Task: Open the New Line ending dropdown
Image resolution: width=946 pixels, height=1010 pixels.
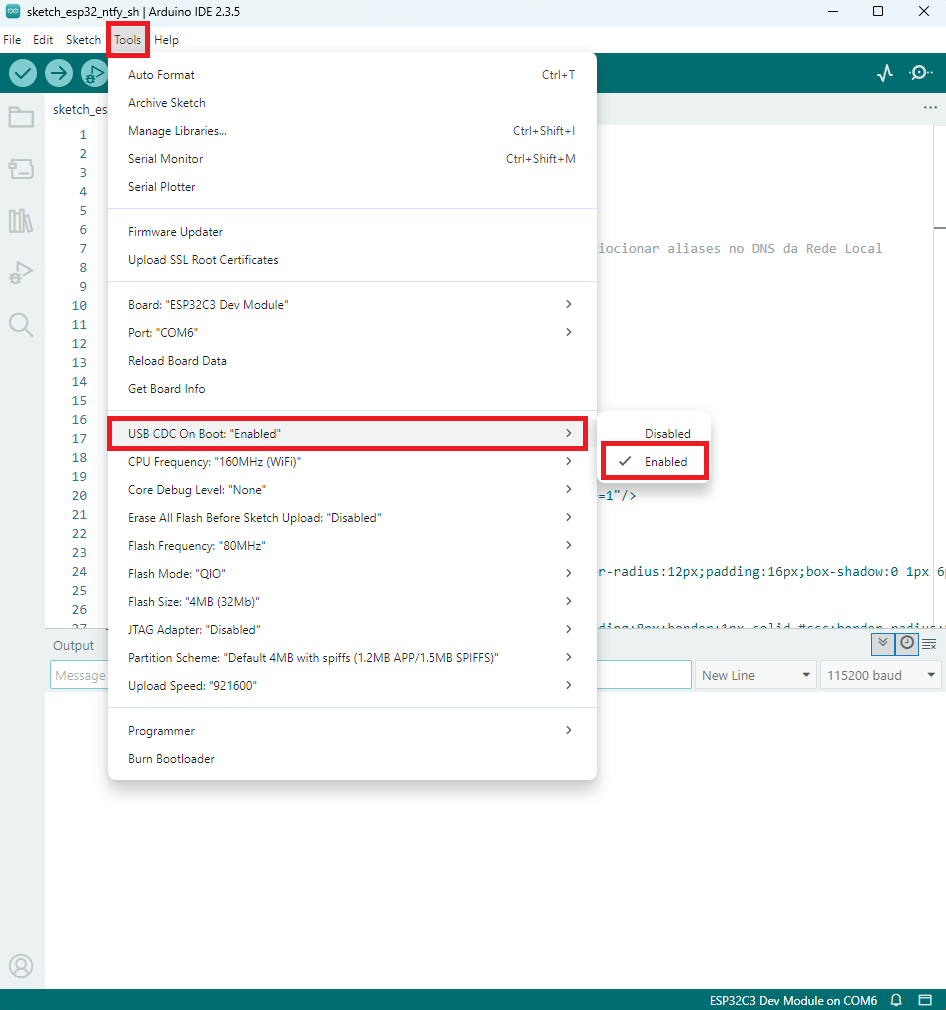Action: 755,676
